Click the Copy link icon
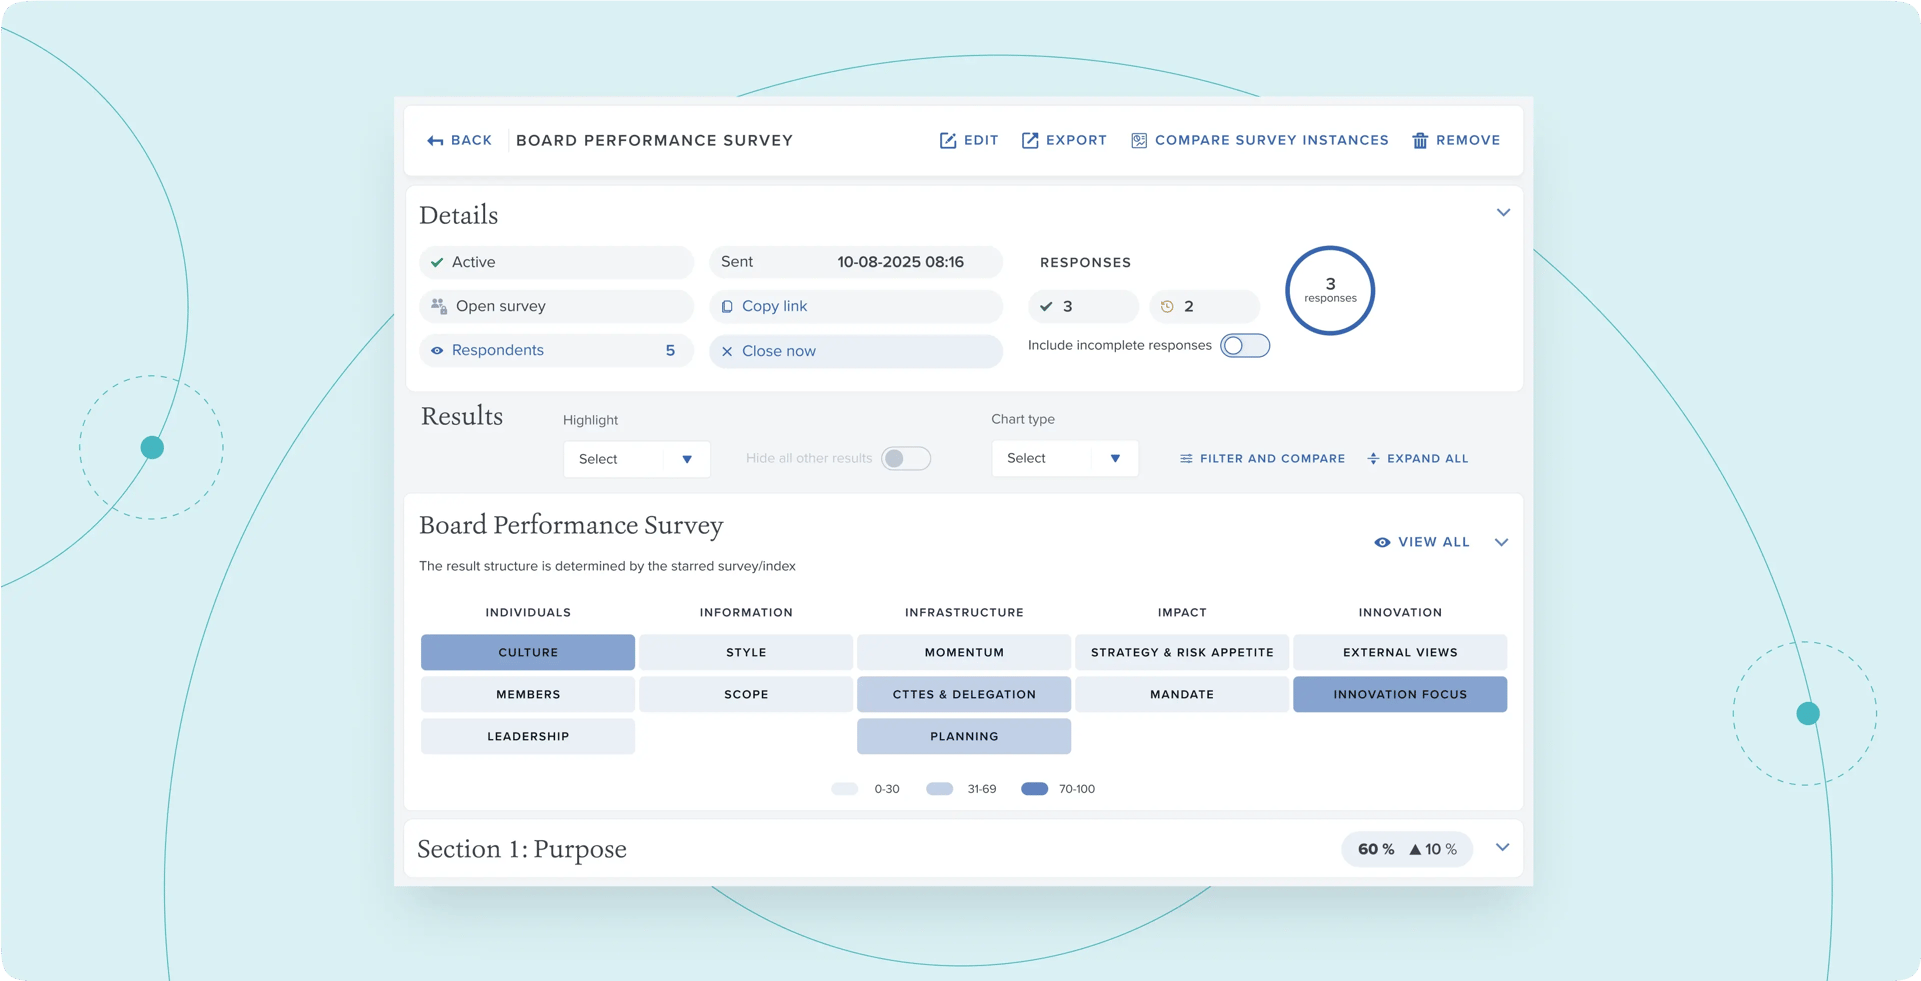 point(727,306)
